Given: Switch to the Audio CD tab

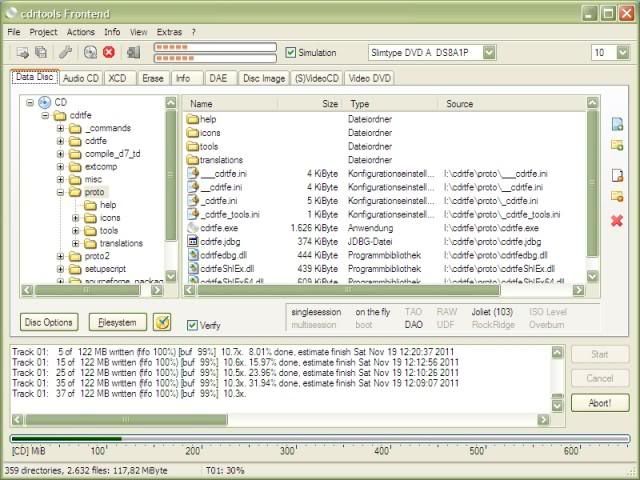Looking at the screenshot, I should click(81, 78).
